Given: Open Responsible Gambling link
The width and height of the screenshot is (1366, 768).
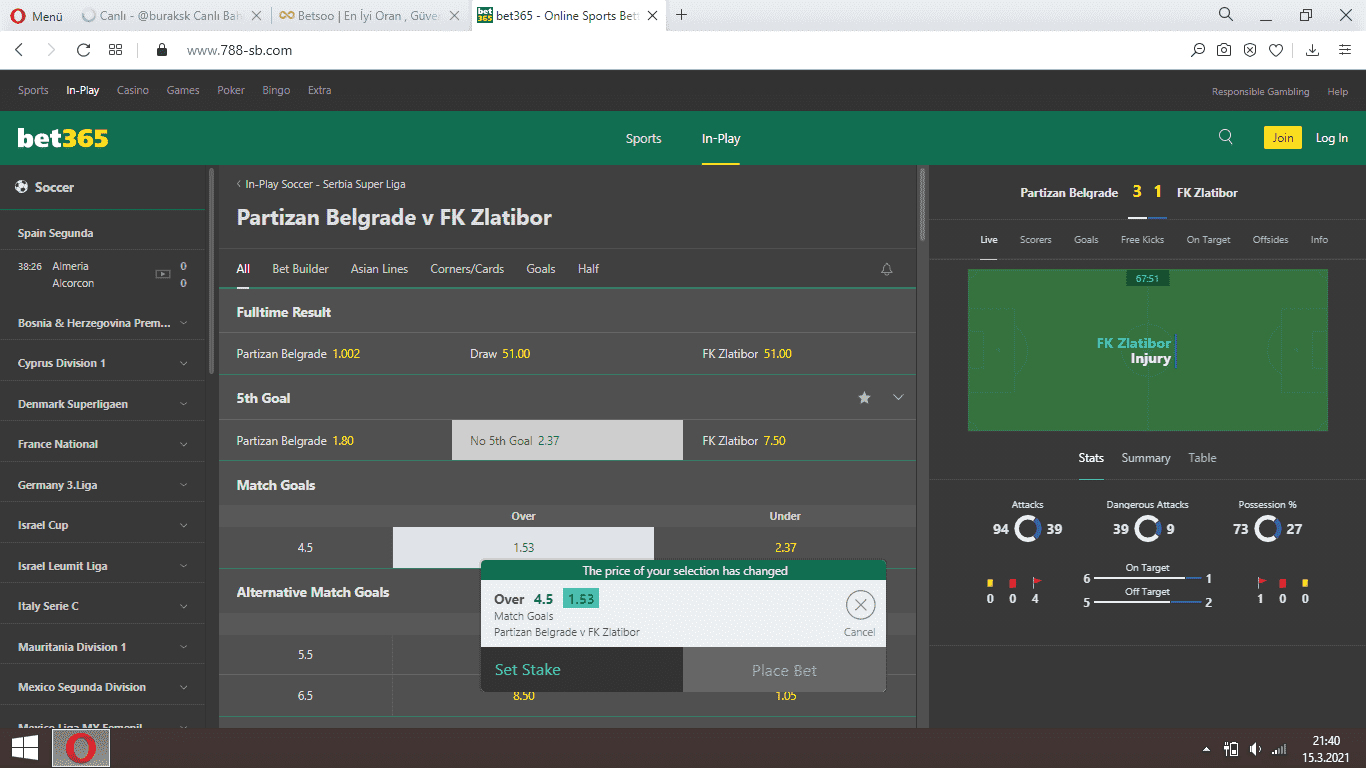Looking at the screenshot, I should pyautogui.click(x=1260, y=91).
